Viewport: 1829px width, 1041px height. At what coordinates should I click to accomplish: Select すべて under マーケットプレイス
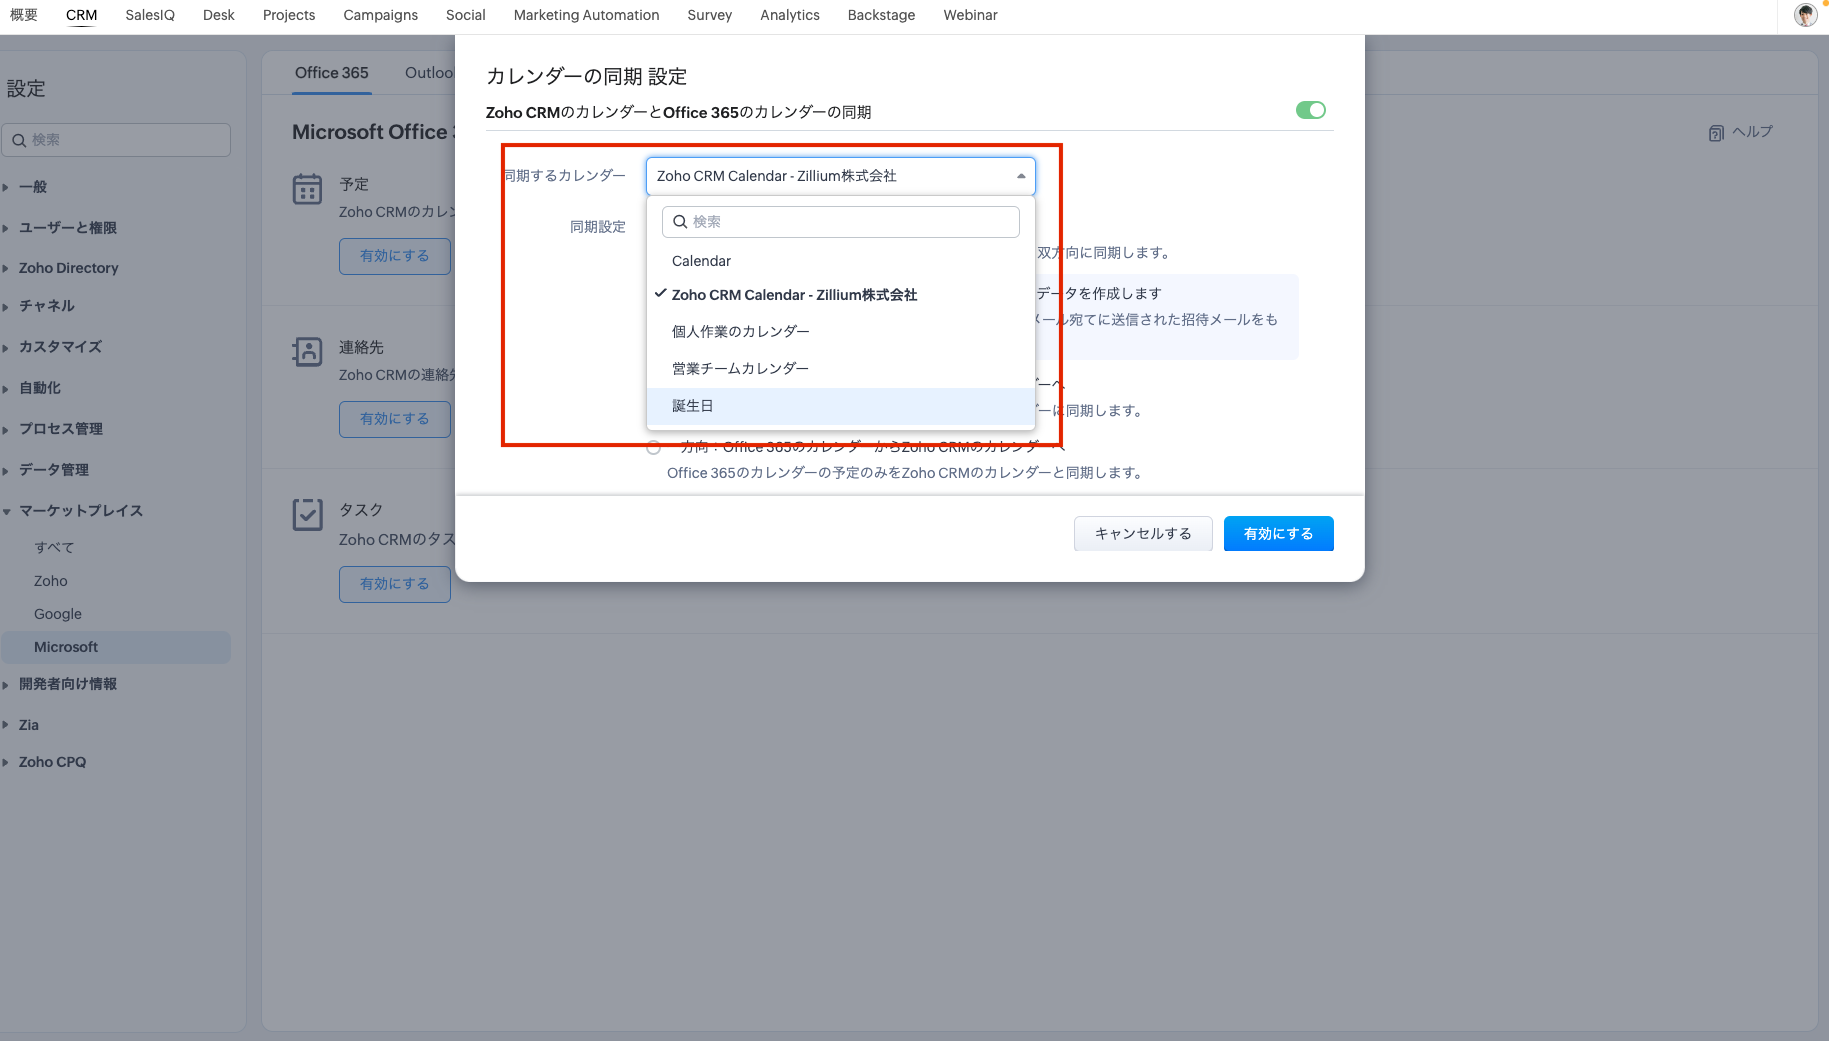[x=54, y=548]
